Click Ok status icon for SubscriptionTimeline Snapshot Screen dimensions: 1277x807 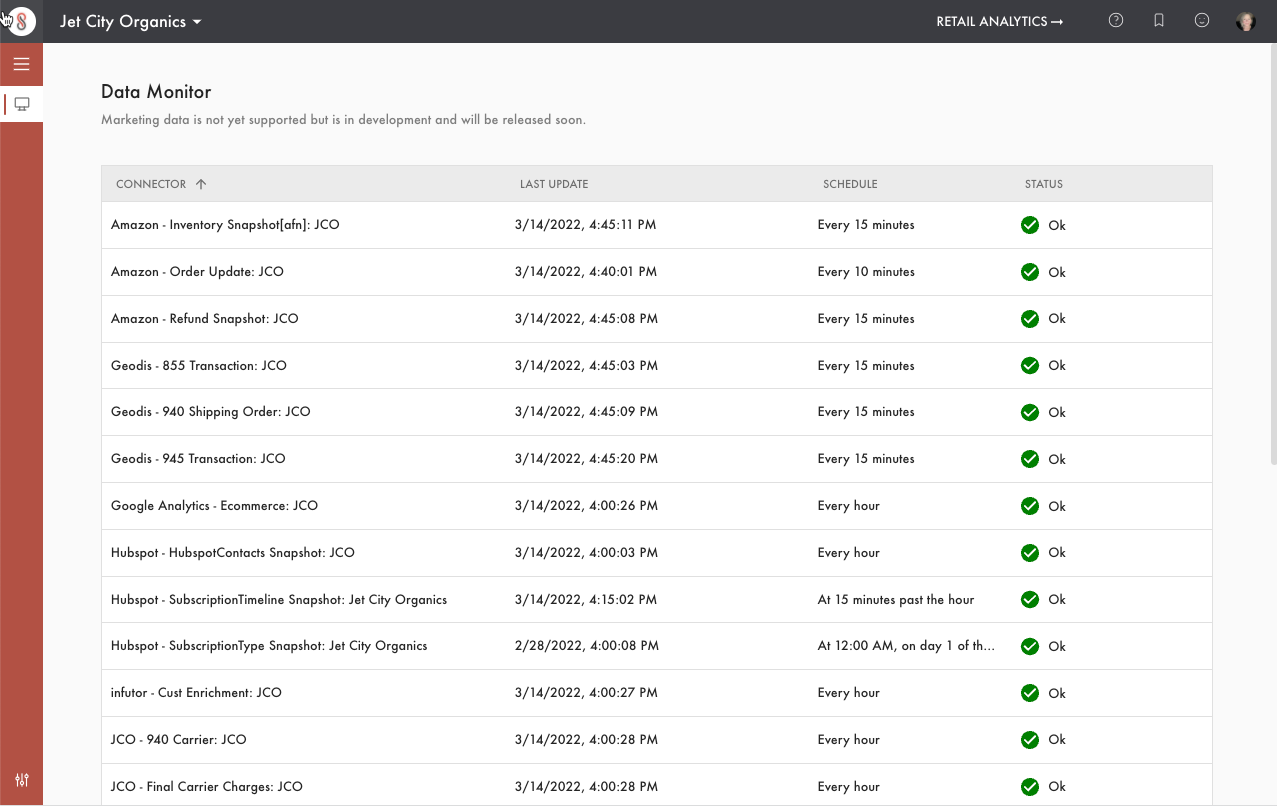click(1030, 600)
